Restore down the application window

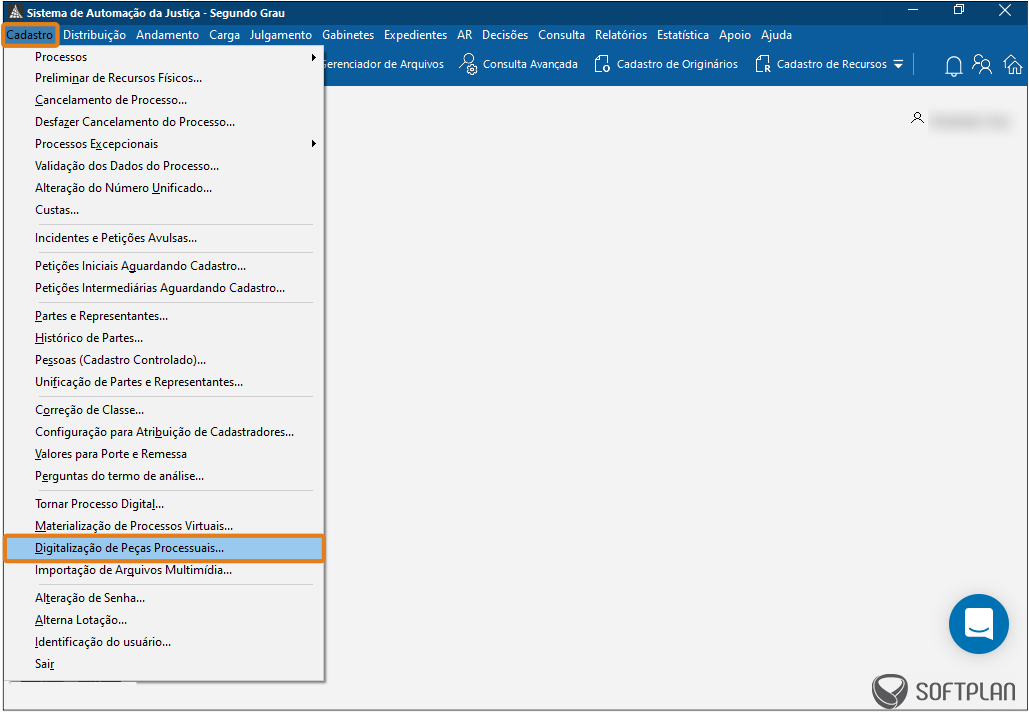coord(959,10)
